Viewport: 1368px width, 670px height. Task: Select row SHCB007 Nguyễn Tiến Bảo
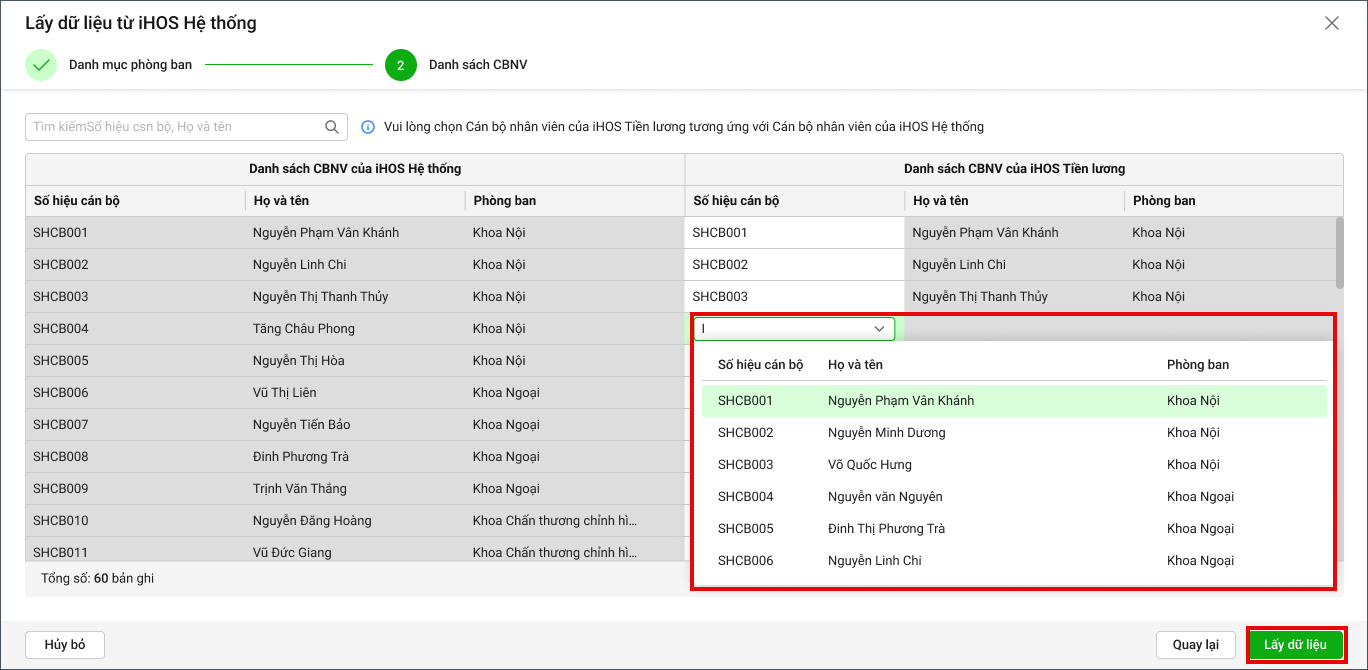click(x=355, y=425)
